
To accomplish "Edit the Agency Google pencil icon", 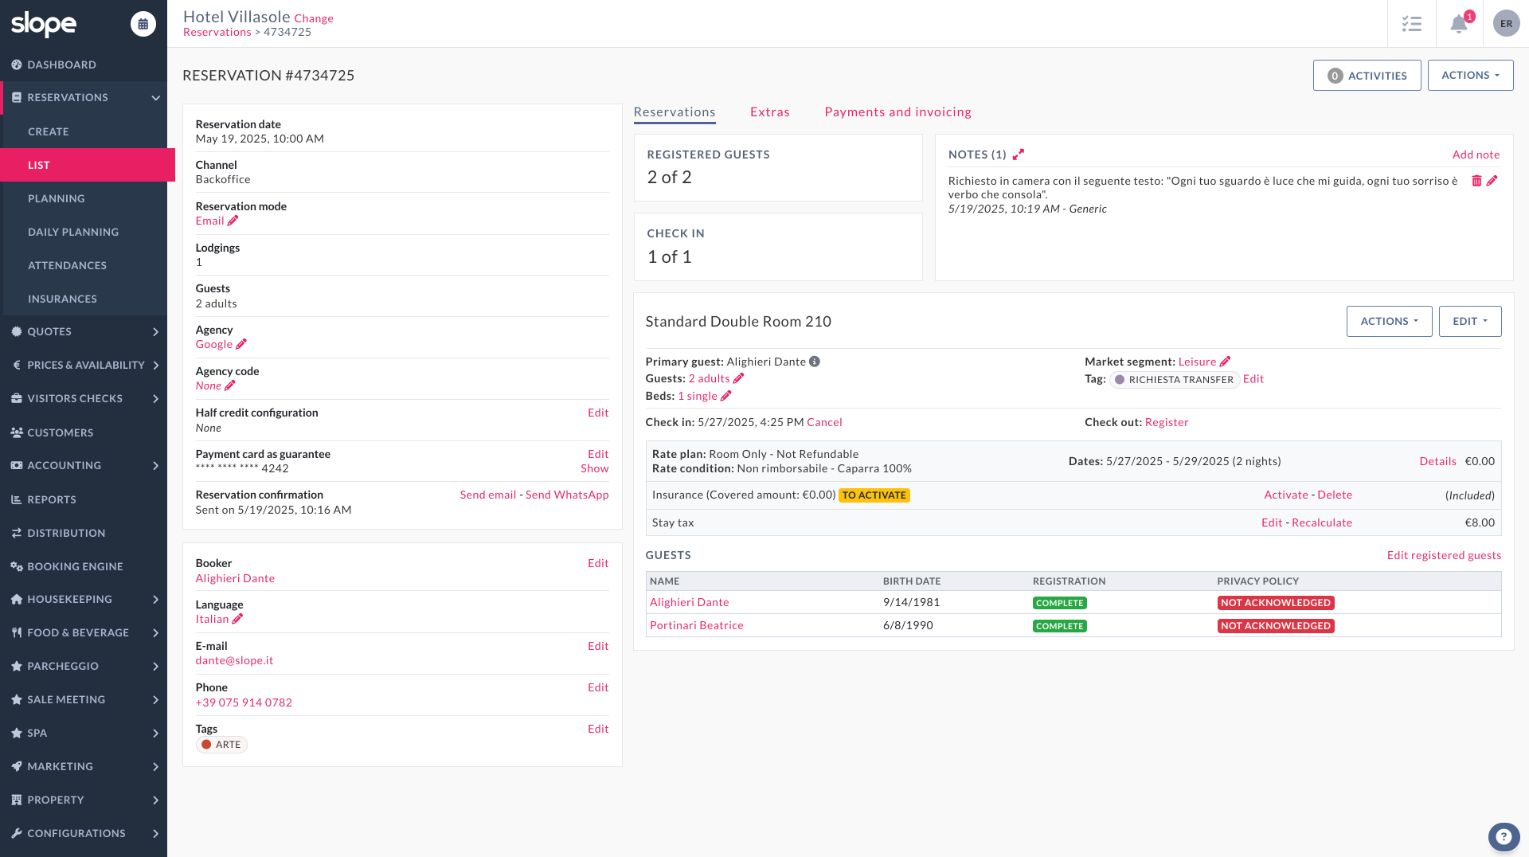I will click(241, 345).
